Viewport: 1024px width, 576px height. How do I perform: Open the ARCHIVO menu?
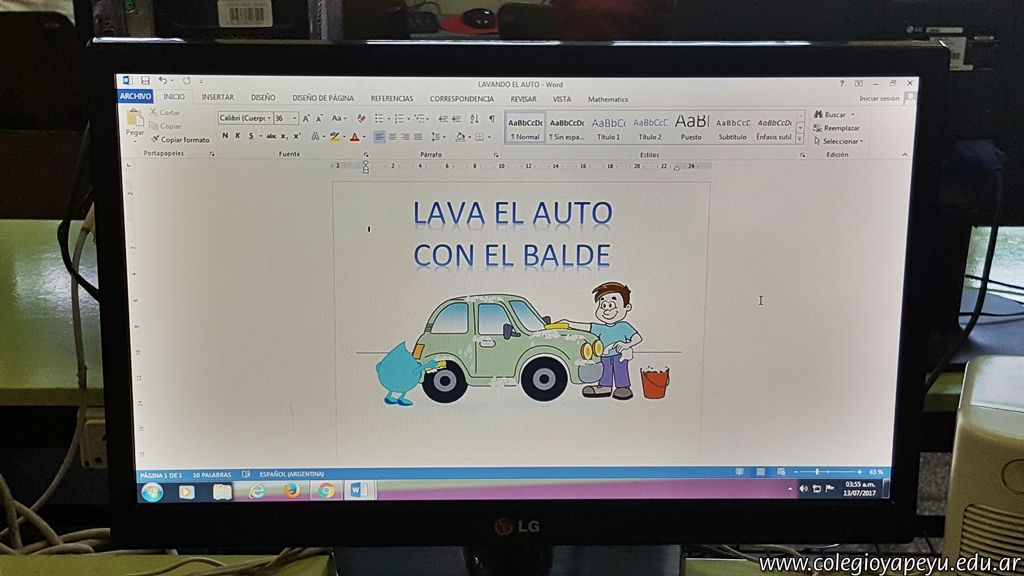click(135, 97)
